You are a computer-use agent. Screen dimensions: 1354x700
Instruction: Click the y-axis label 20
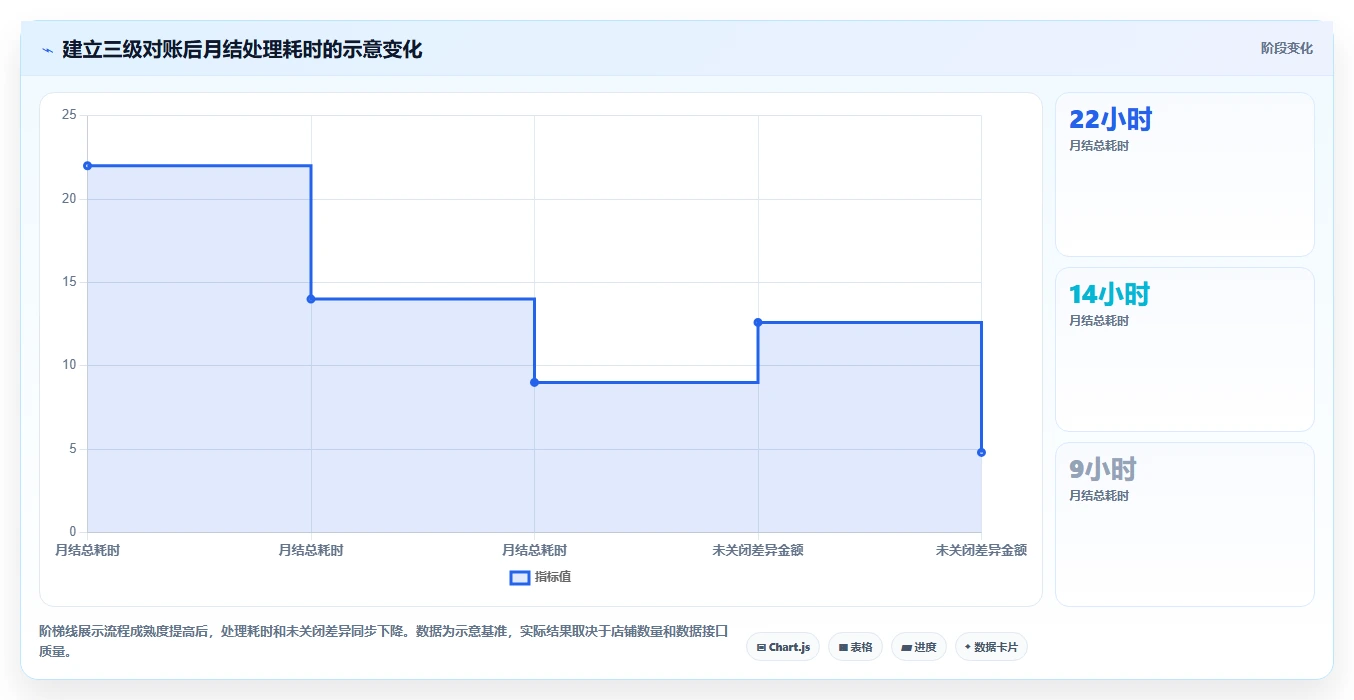(69, 199)
